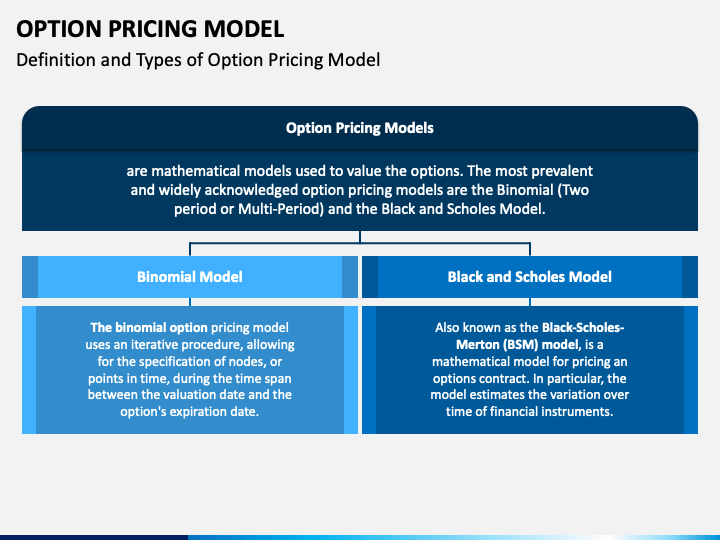
Task: Click right dark accent of Black and Scholes header
Action: coord(690,277)
